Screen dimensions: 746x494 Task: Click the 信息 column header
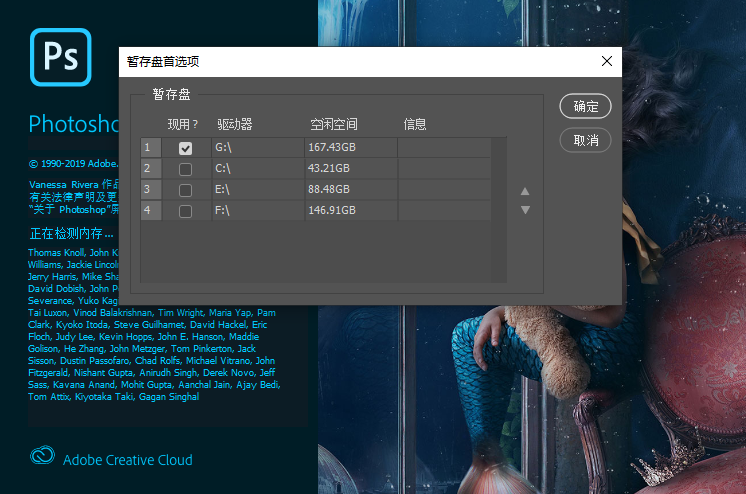(x=414, y=125)
